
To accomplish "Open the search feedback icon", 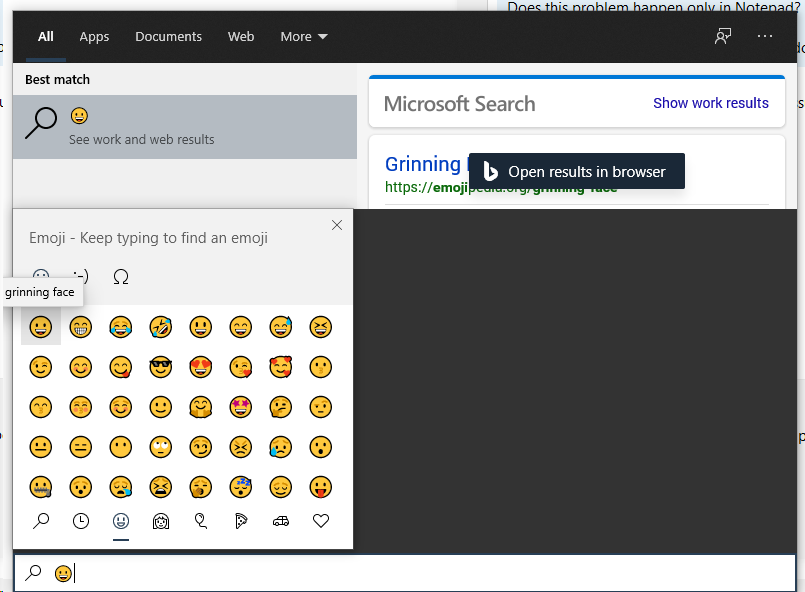I will 723,36.
